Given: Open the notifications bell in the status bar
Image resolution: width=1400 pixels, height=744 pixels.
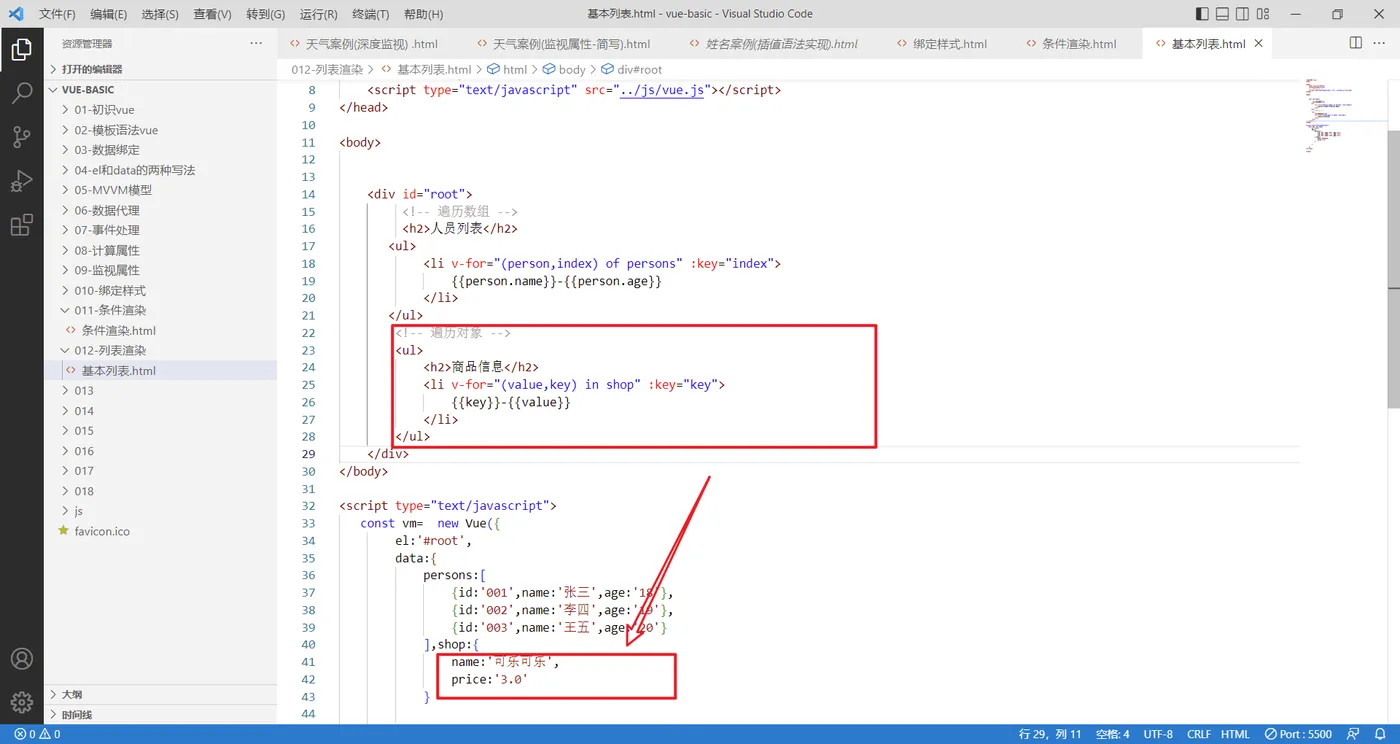Looking at the screenshot, I should click(1378, 734).
